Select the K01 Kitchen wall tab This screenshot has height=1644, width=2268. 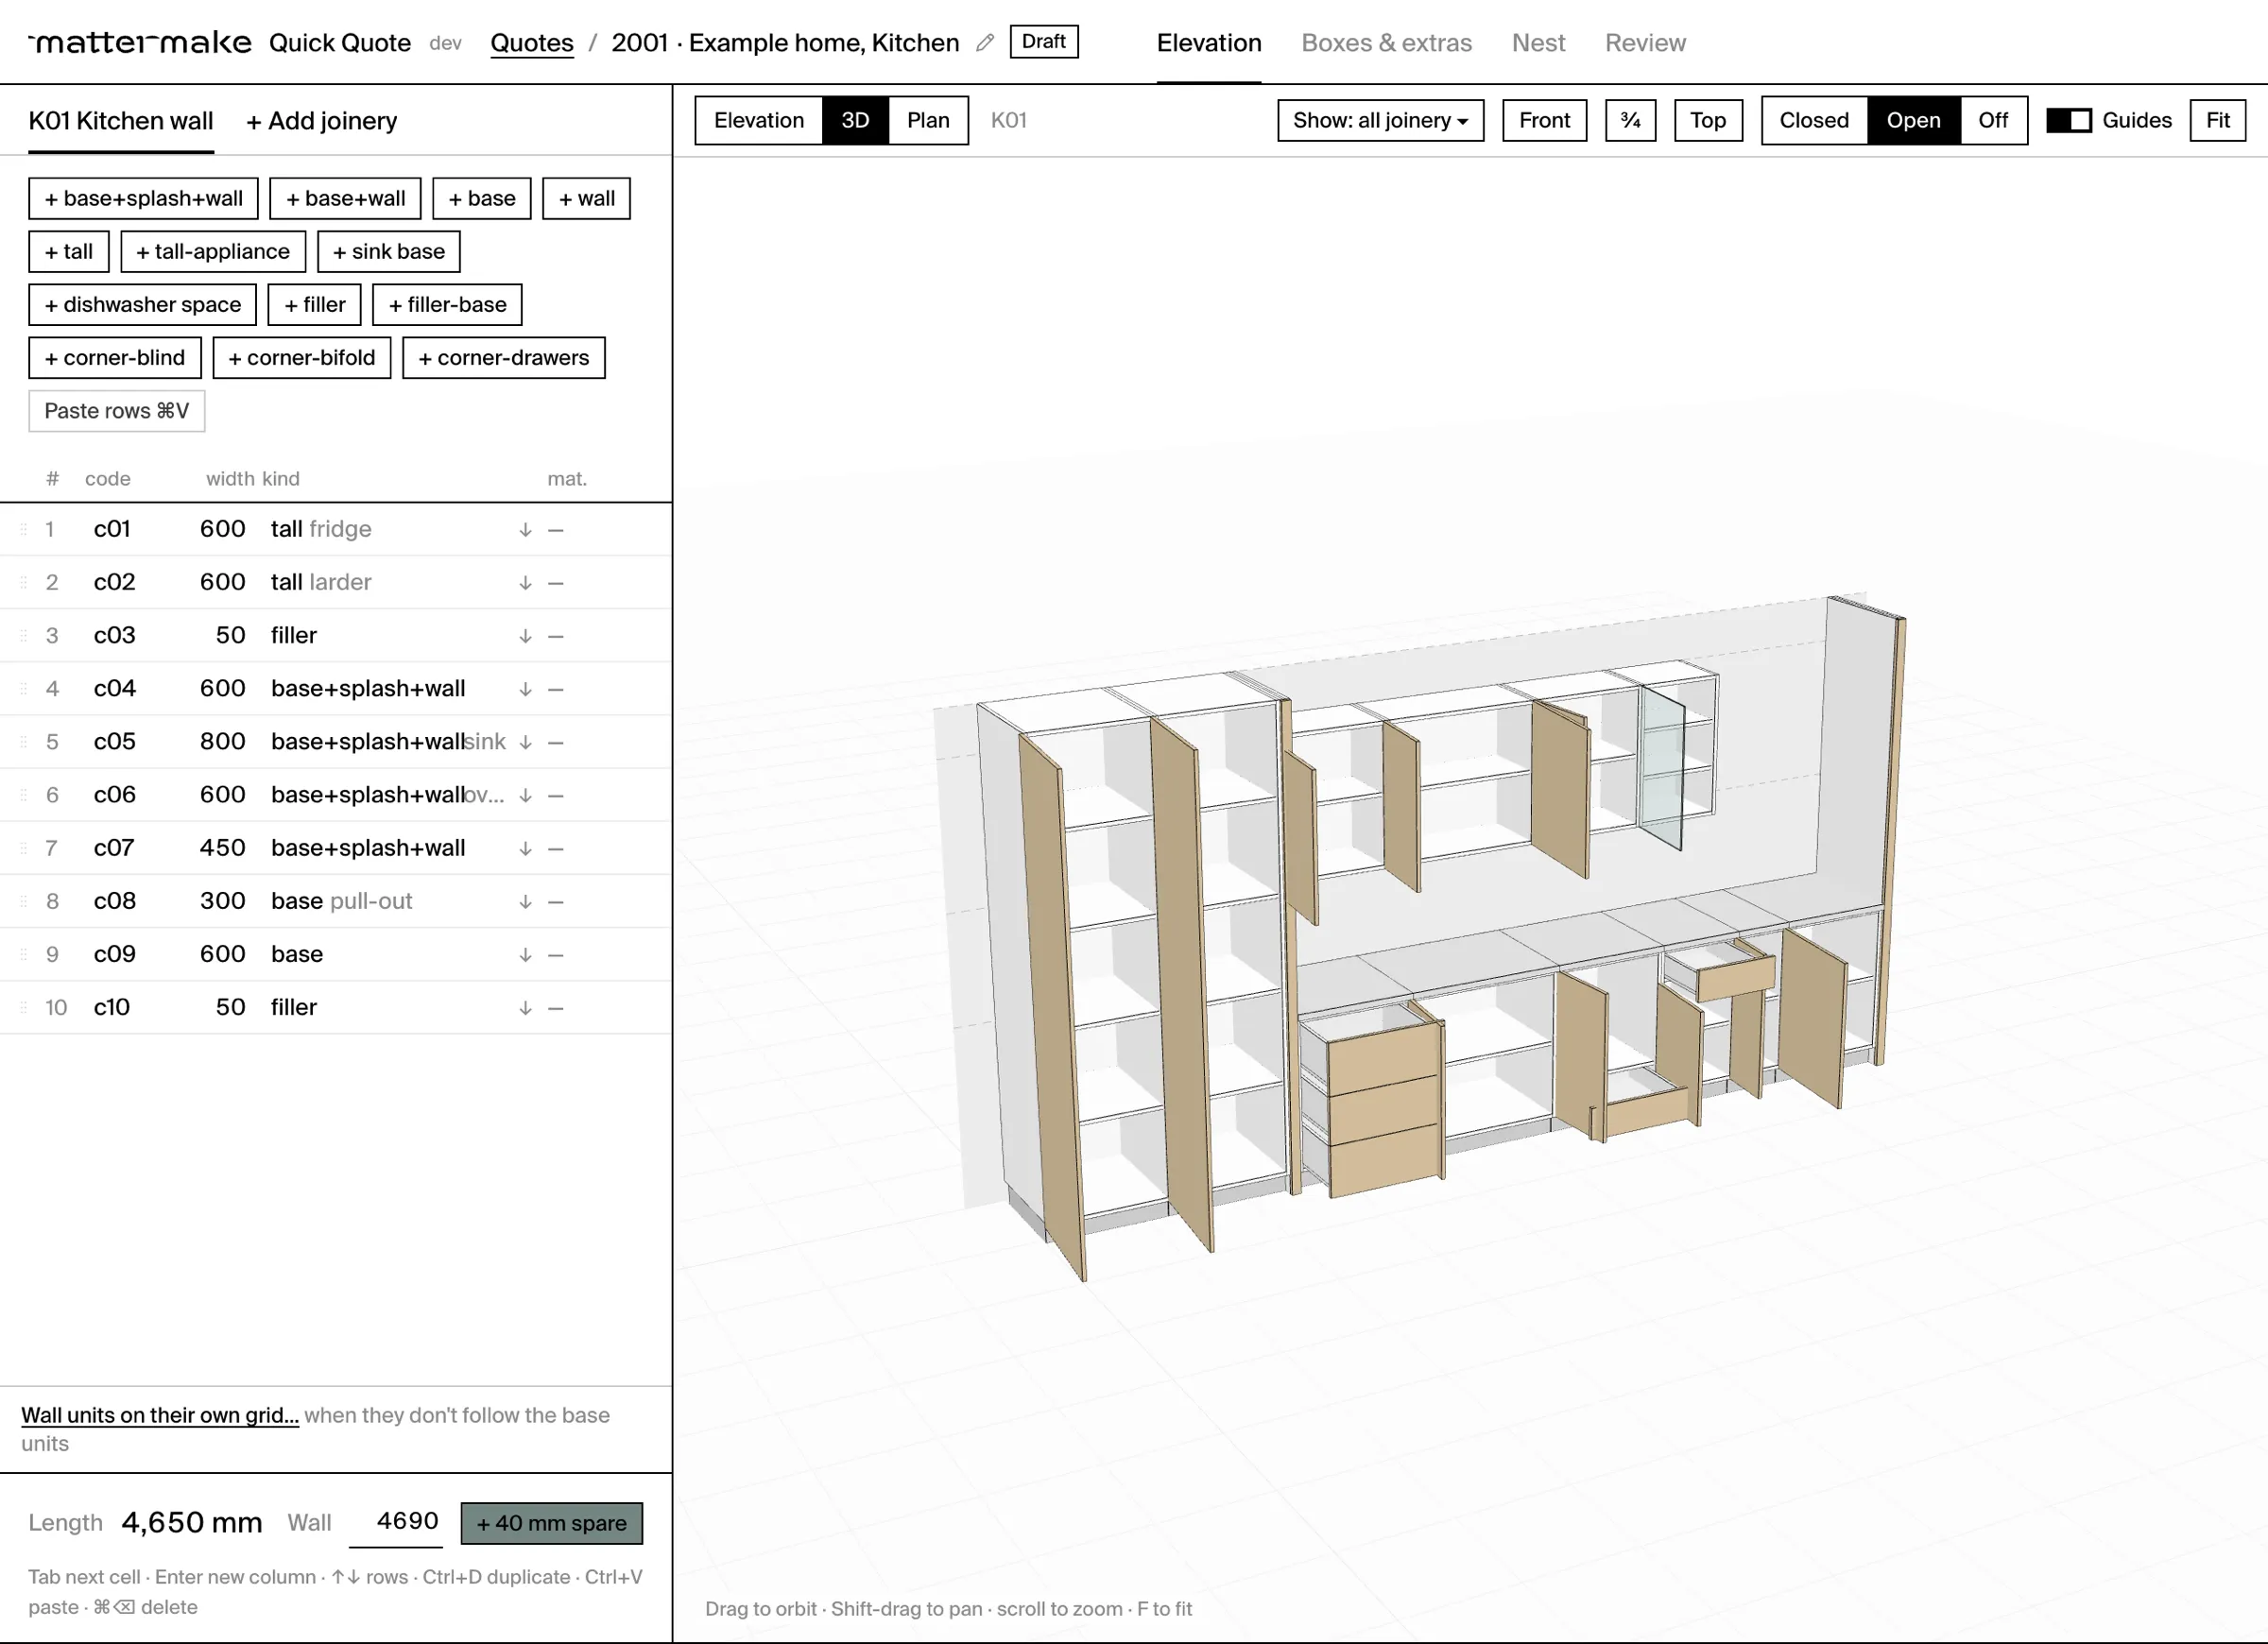tap(121, 121)
